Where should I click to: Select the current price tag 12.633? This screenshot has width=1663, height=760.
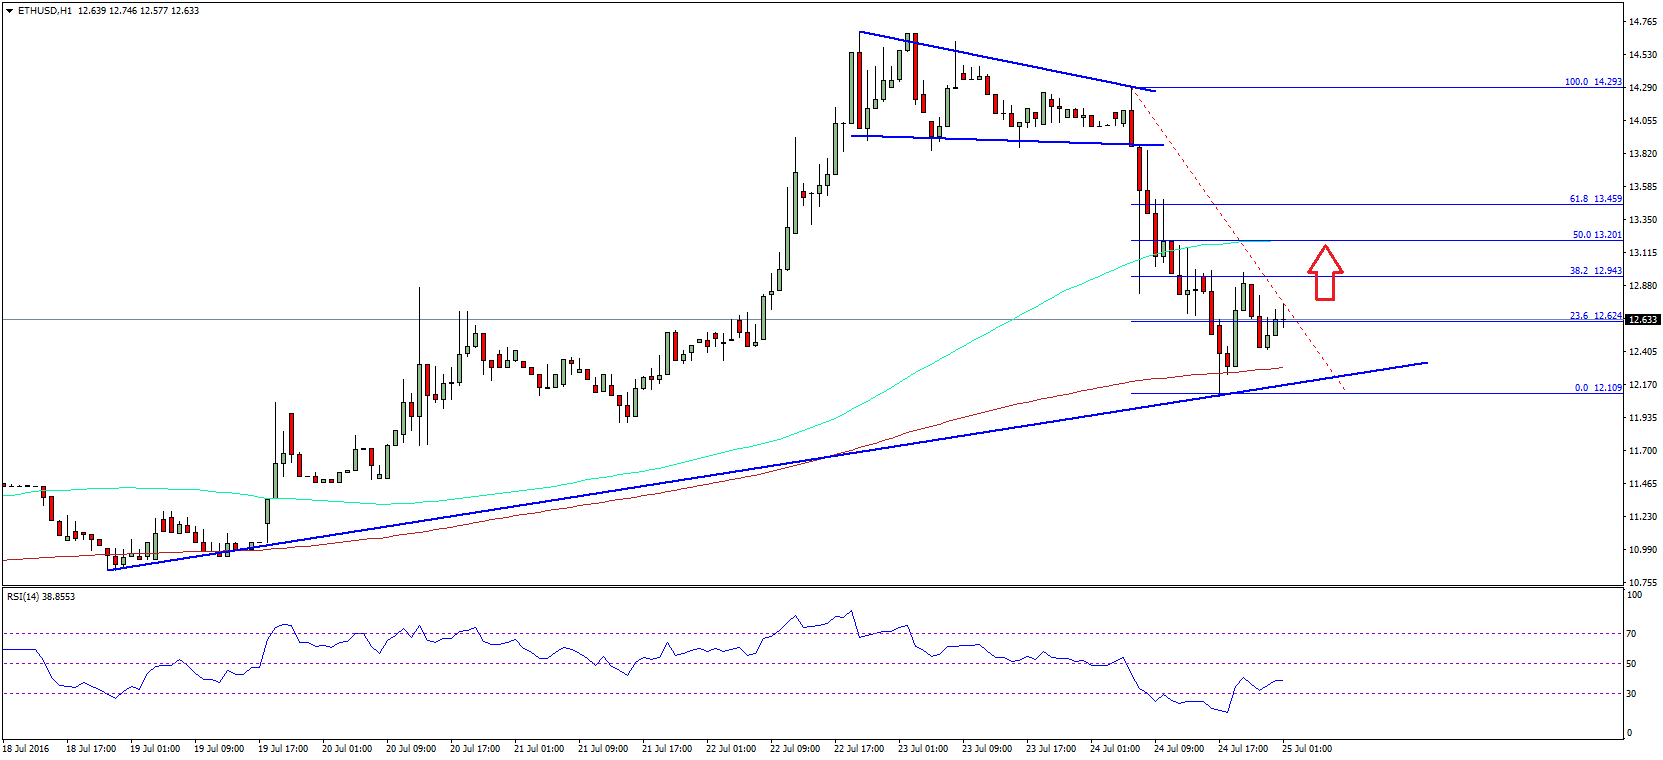pos(1643,320)
